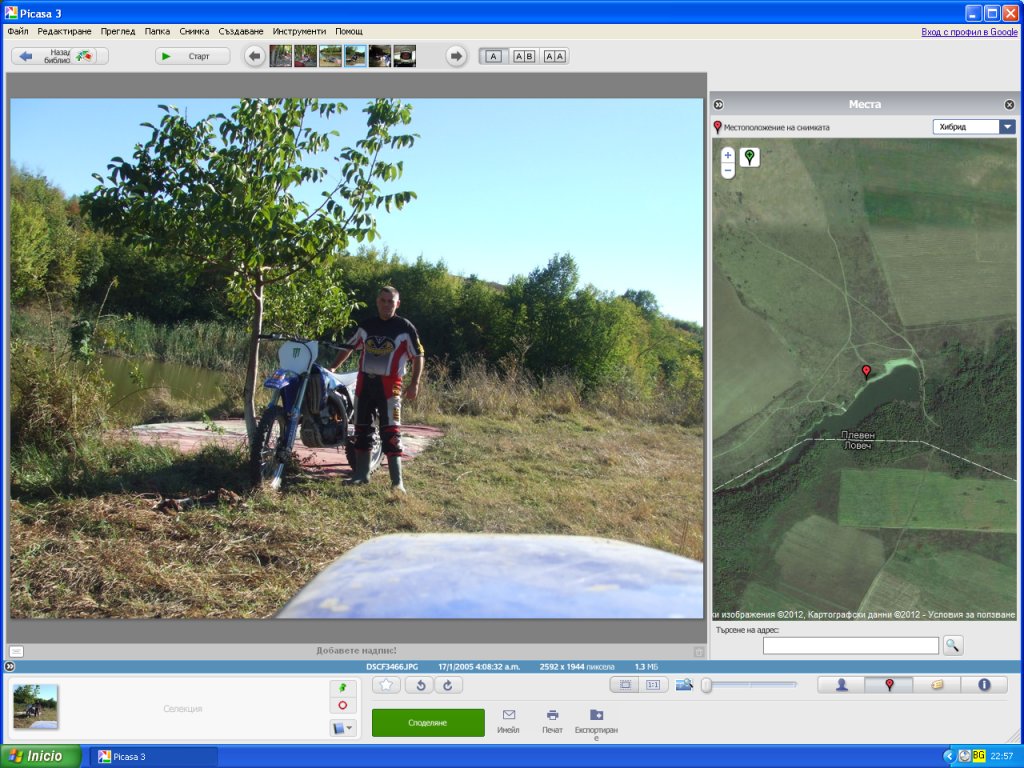This screenshot has height=768, width=1024.
Task: Select fifth dark filmstrip thumbnail
Action: pos(380,56)
